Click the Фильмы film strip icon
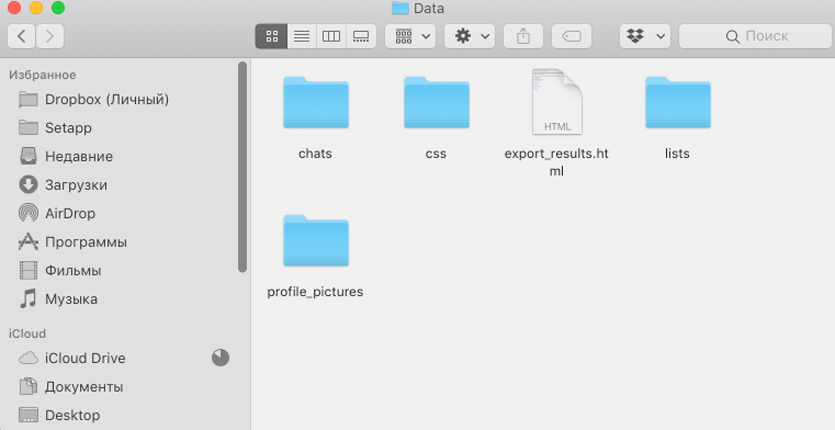This screenshot has width=835, height=430. (28, 271)
